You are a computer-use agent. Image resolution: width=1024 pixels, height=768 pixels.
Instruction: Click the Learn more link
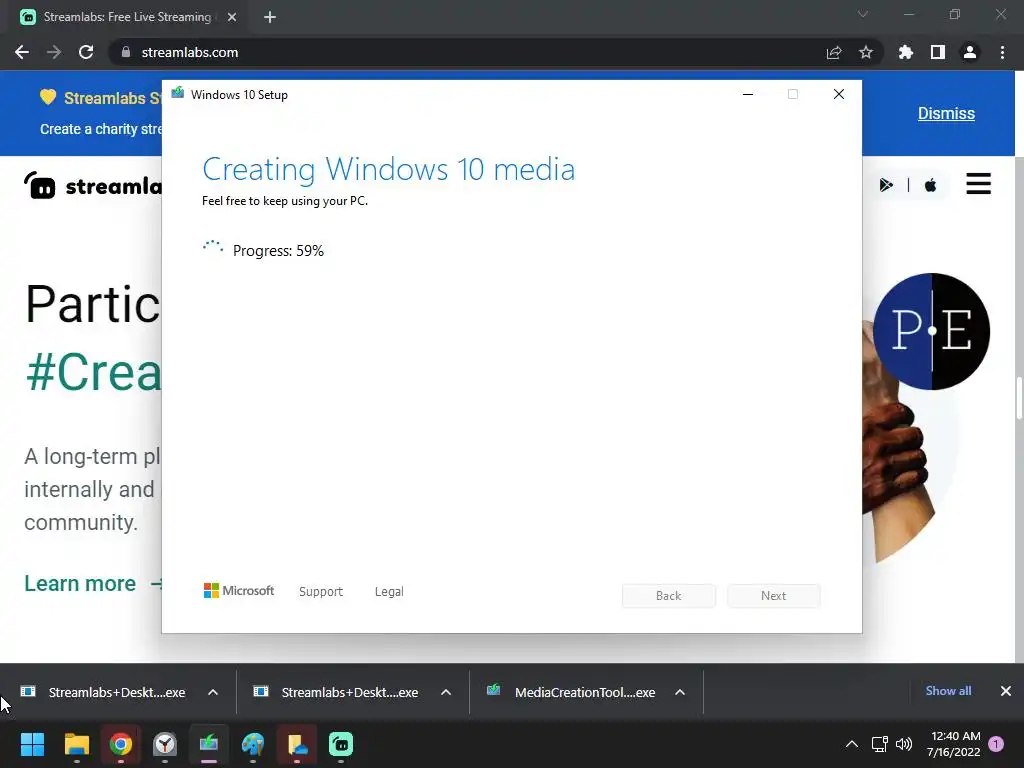tap(80, 583)
